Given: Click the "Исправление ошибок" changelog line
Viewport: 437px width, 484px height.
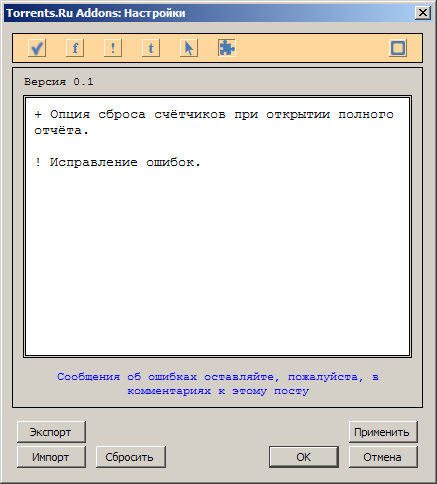Looking at the screenshot, I should click(x=118, y=162).
